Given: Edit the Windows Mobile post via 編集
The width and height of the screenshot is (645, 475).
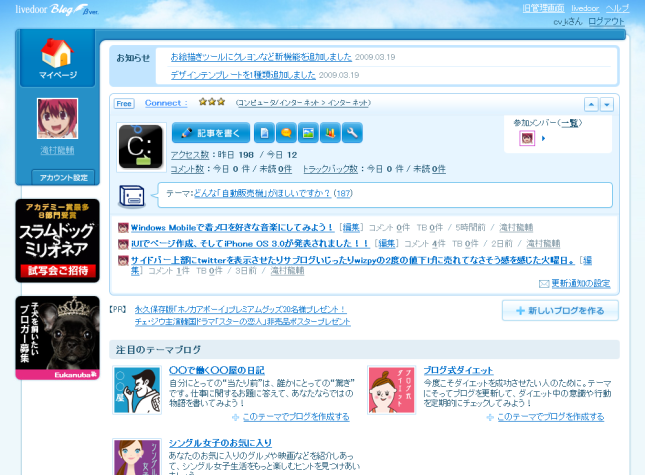Looking at the screenshot, I should 351,227.
